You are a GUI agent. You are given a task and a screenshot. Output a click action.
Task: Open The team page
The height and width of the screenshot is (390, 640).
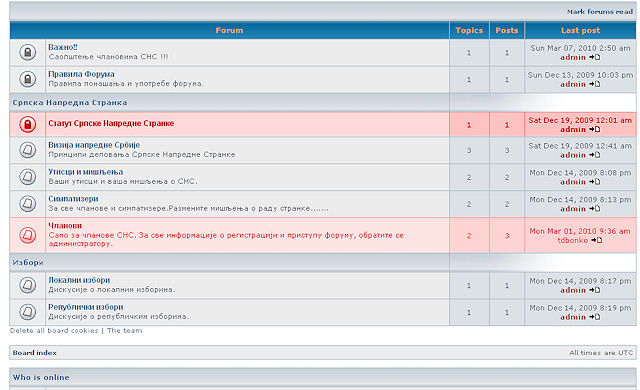[x=124, y=330]
